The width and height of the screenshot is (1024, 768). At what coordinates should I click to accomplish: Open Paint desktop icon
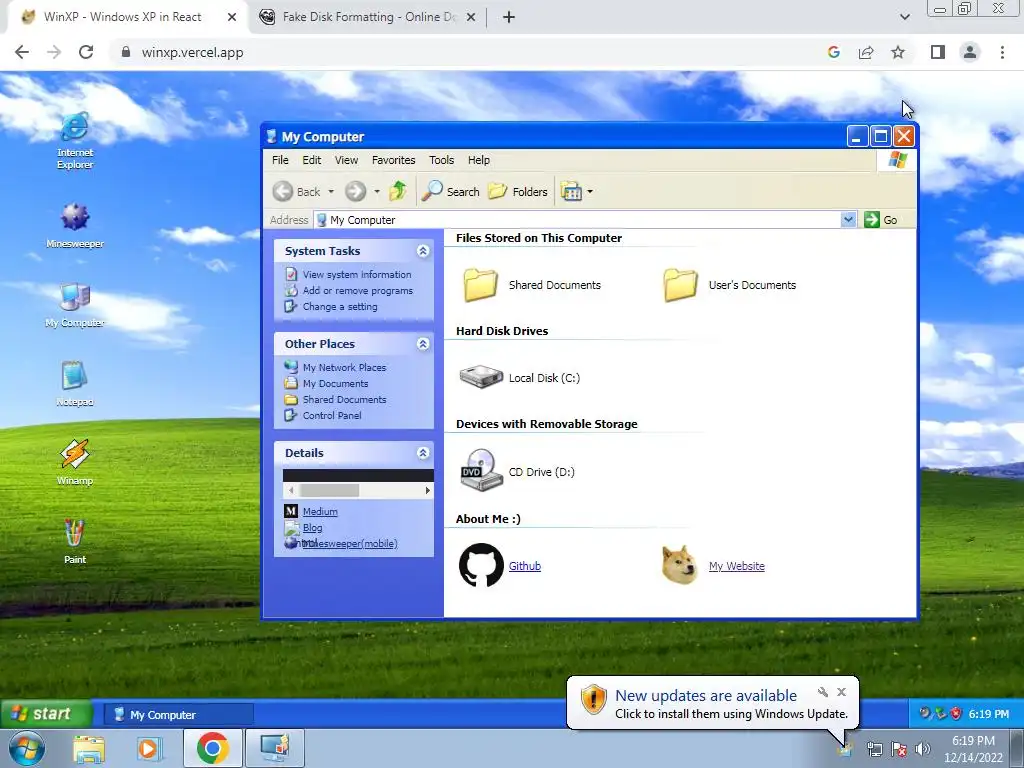click(74, 541)
